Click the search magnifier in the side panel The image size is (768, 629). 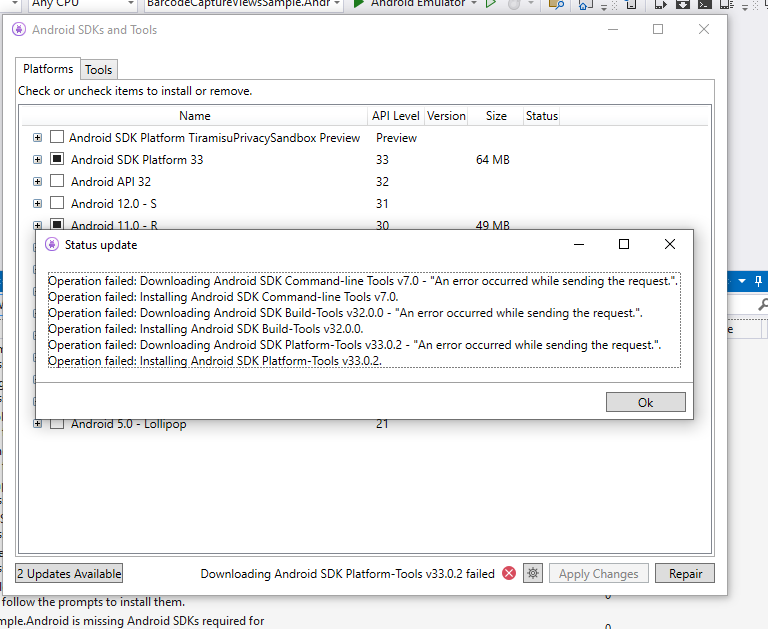point(763,305)
